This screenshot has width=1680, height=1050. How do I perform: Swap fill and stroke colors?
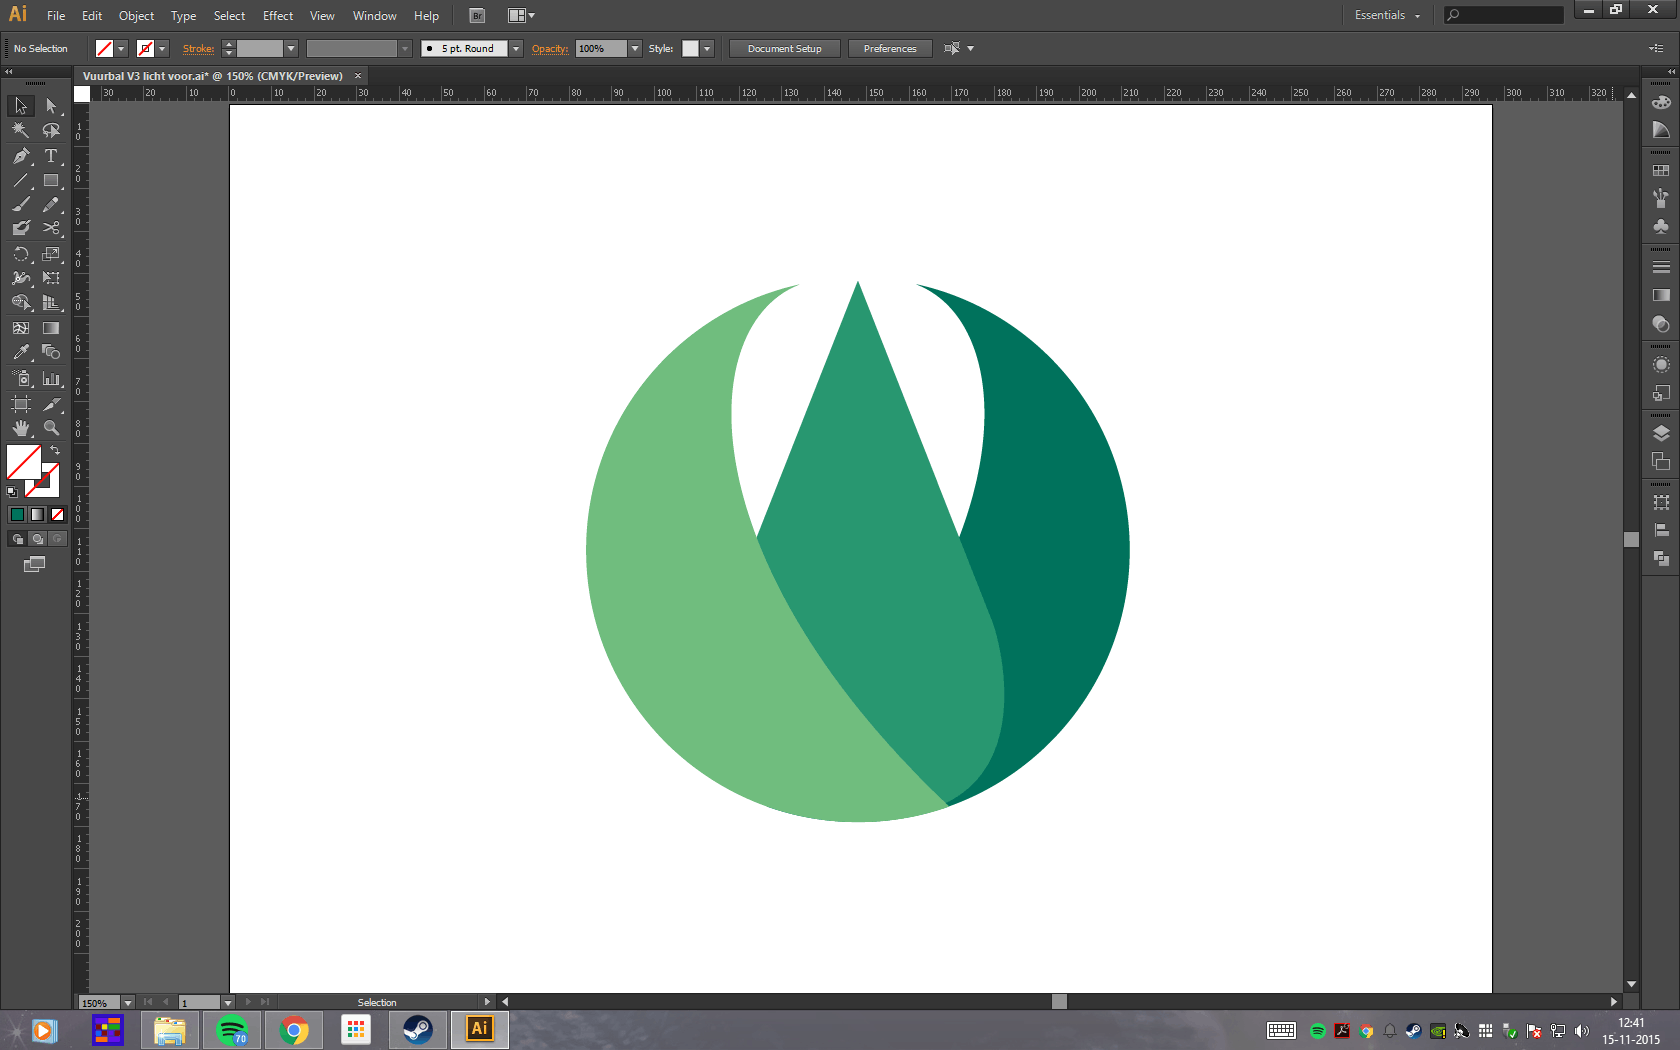tap(55, 451)
